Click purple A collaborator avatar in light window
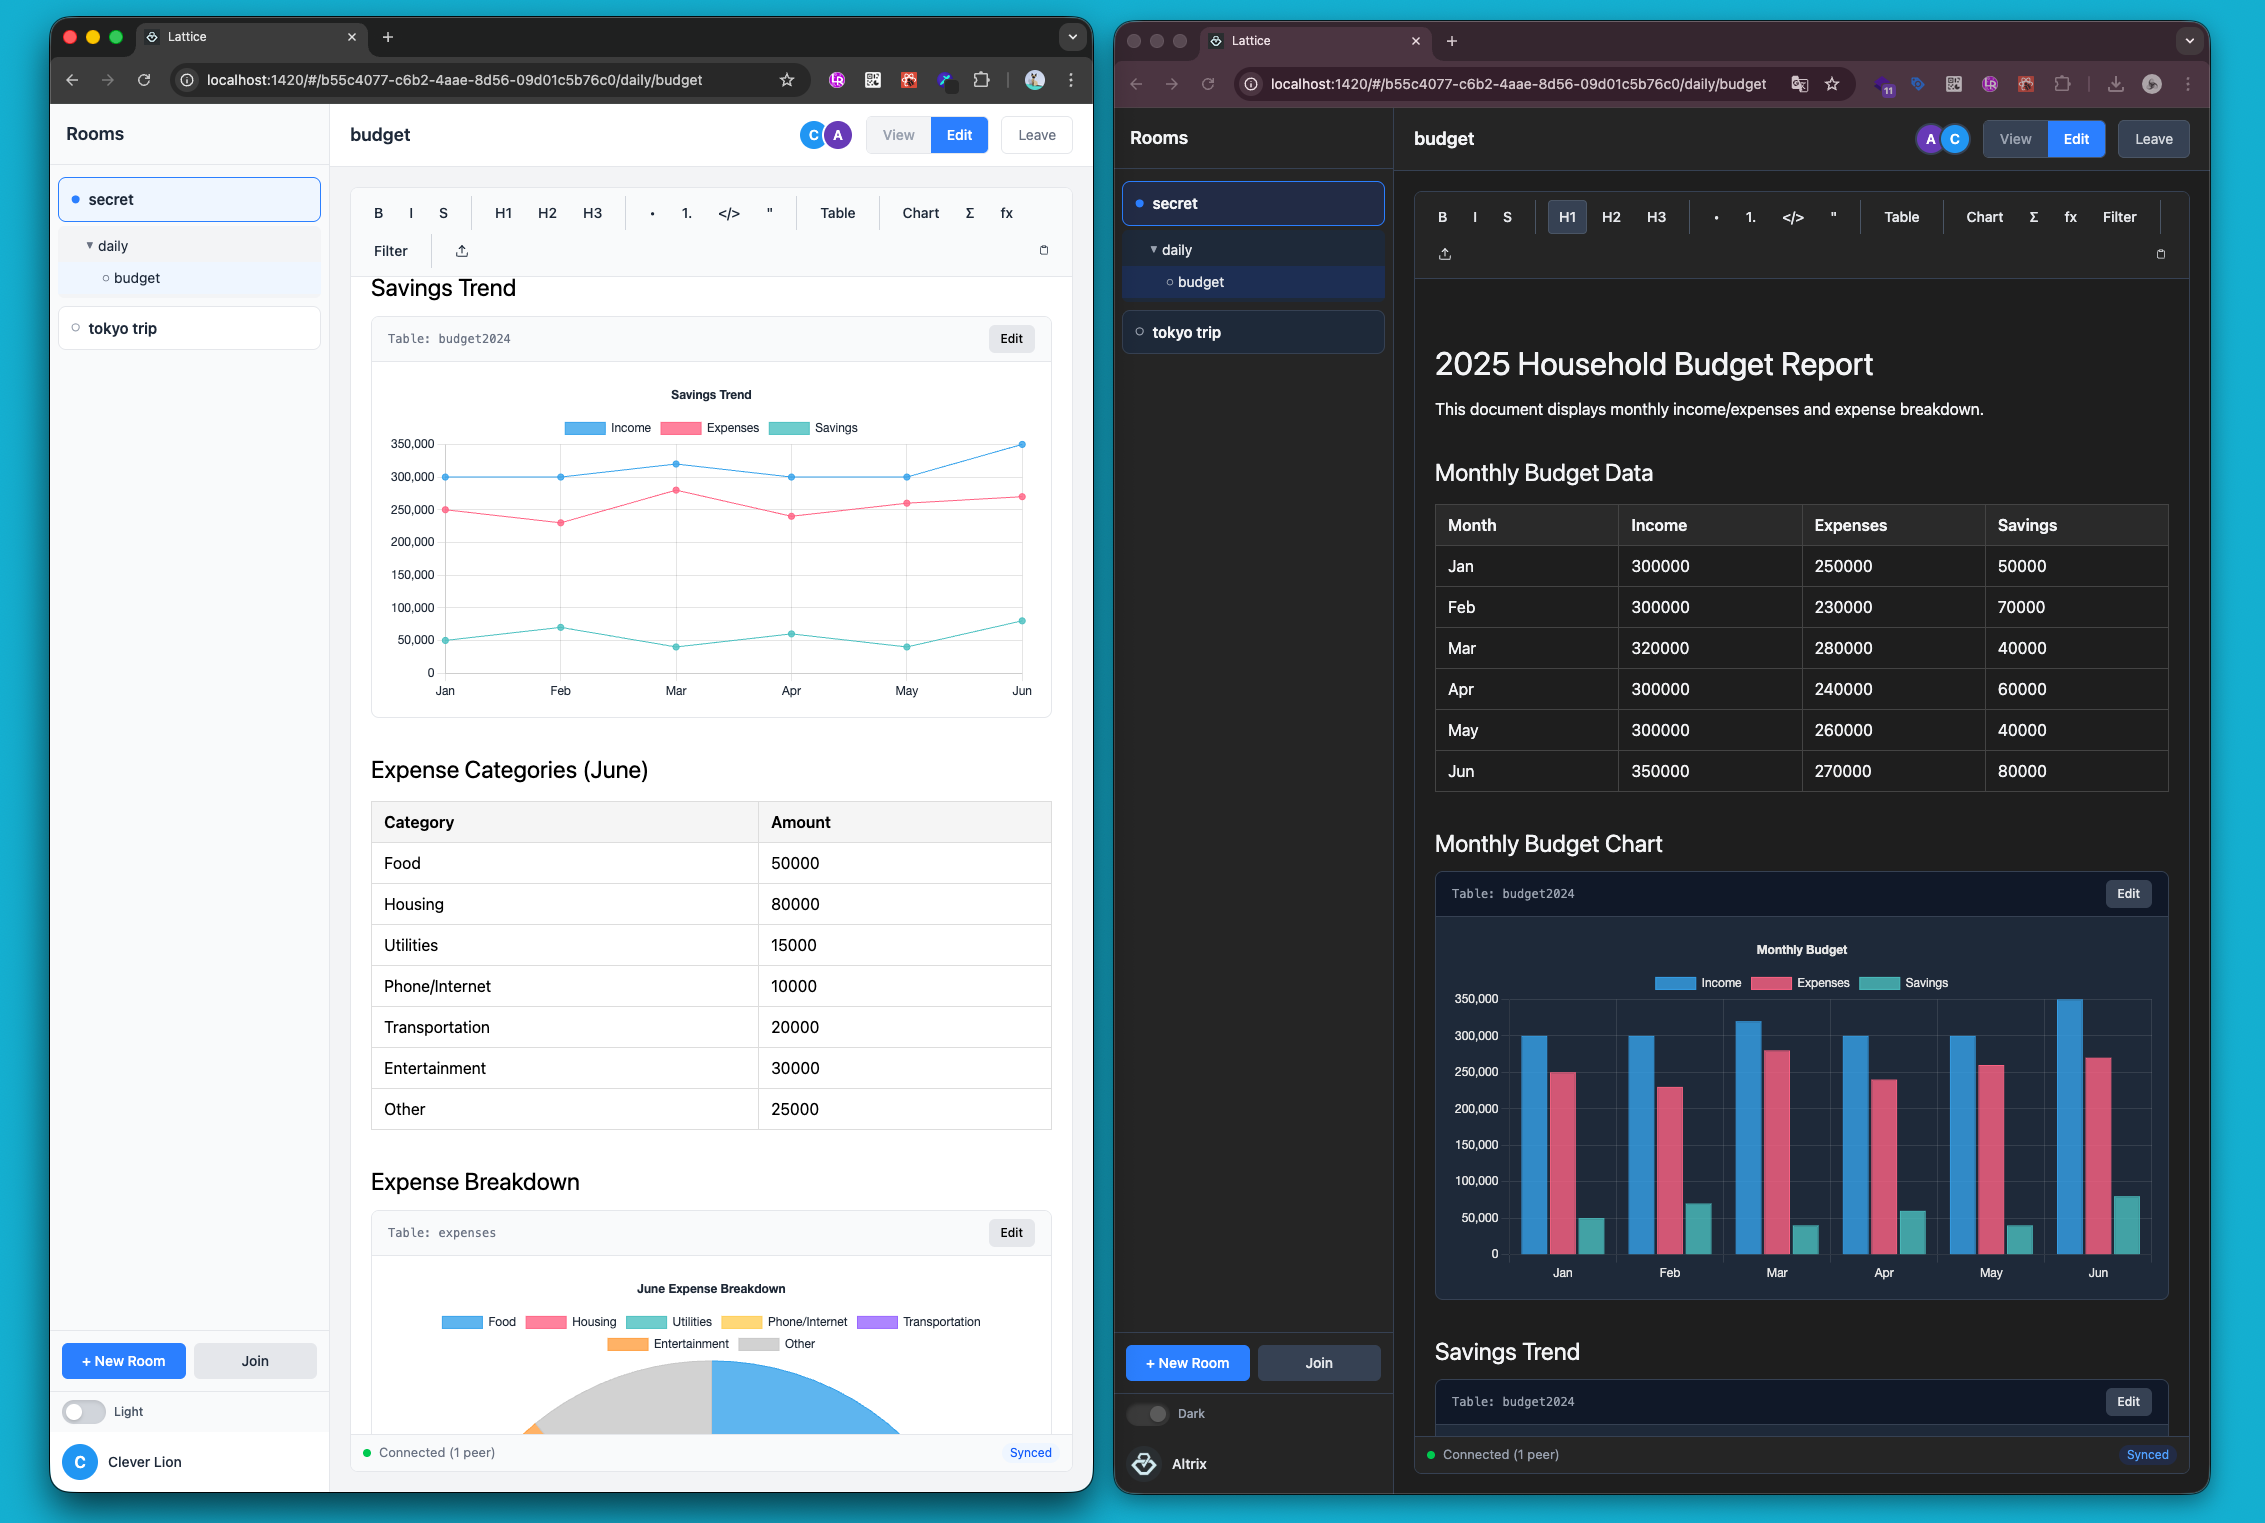Screen dimensions: 2265x1523 pyautogui.click(x=838, y=135)
